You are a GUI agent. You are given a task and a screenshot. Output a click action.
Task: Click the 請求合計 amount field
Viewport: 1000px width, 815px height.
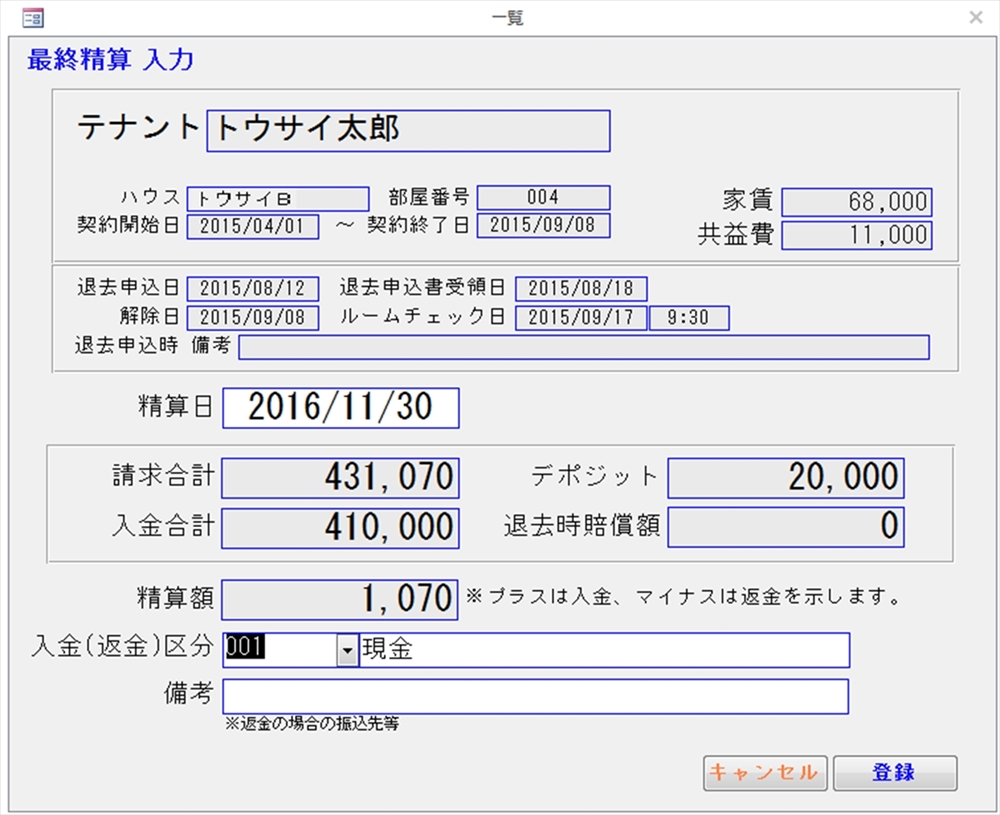340,478
